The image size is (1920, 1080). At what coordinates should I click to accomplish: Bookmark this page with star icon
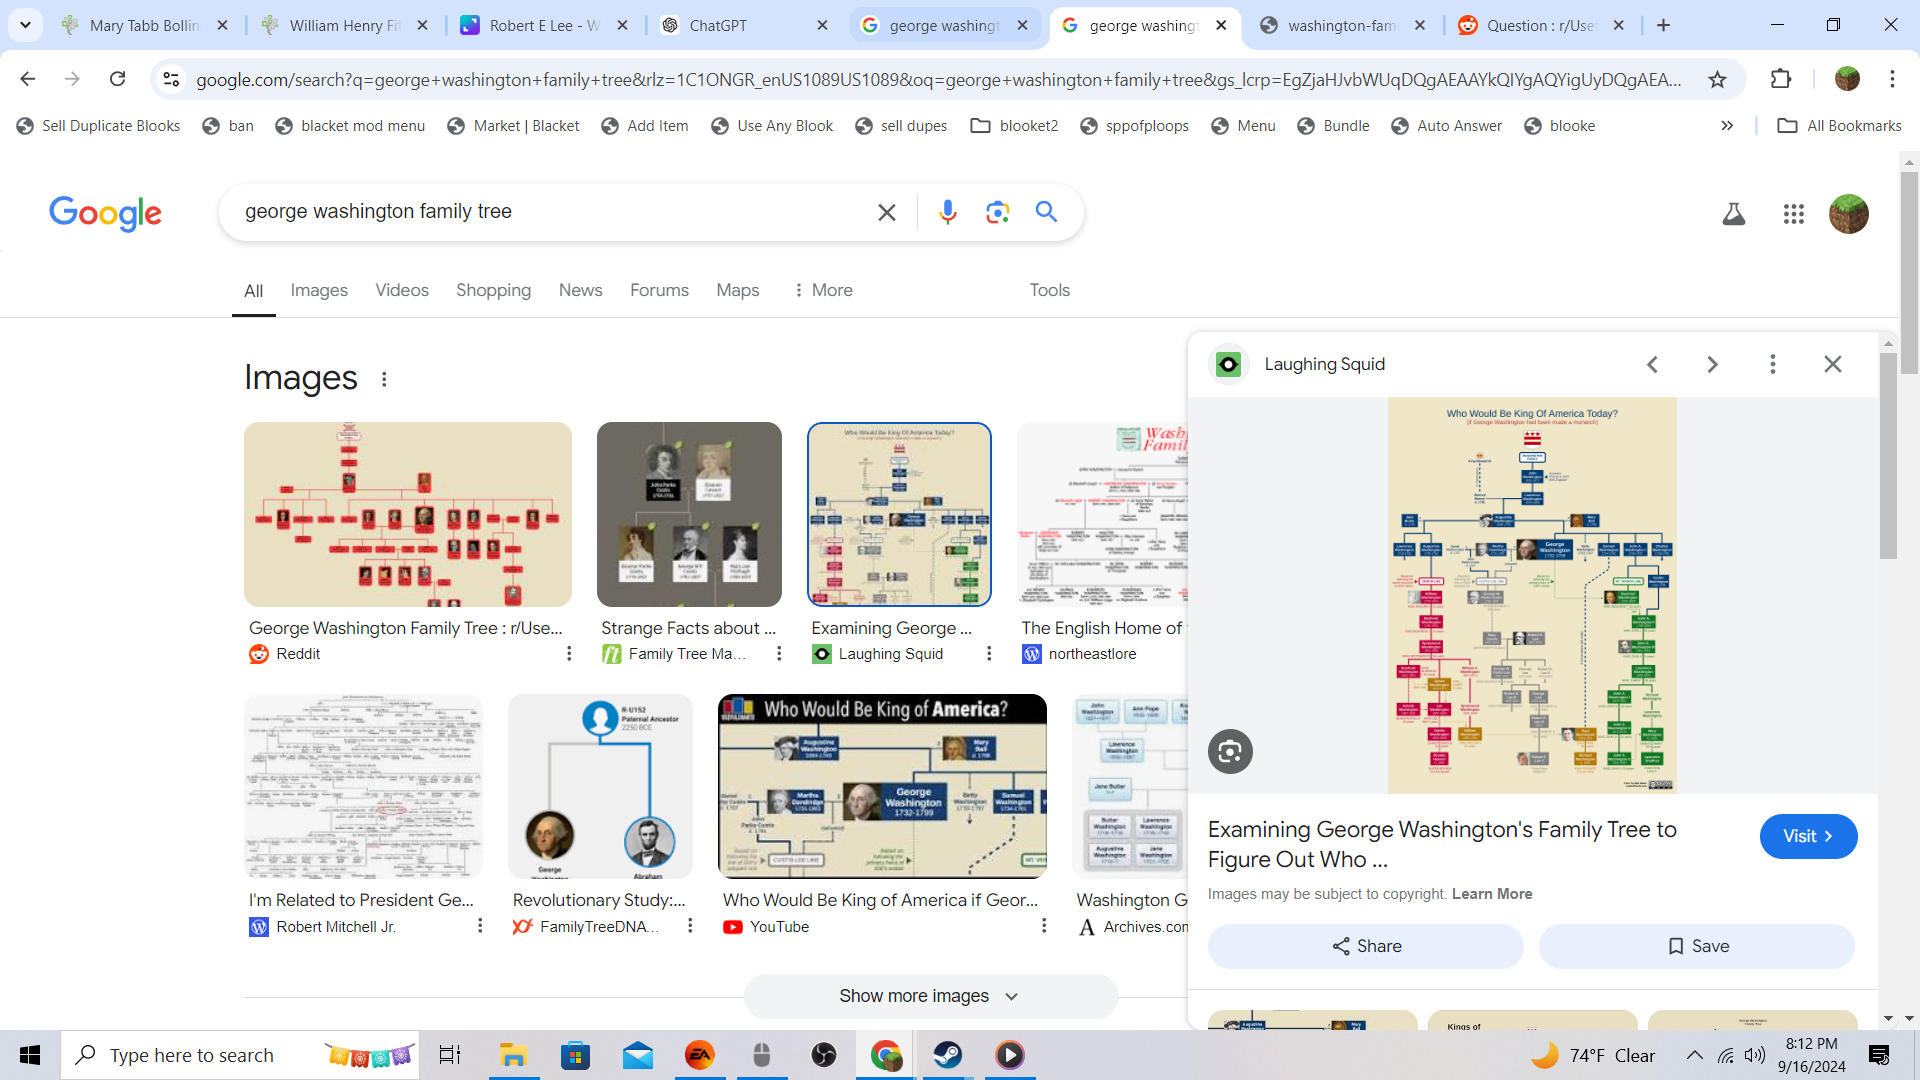coord(1717,79)
